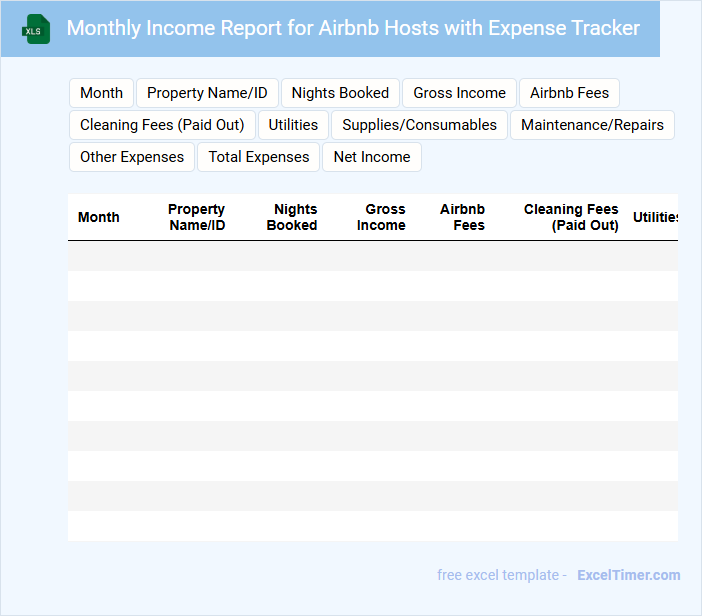Click the green XLS file icon
This screenshot has height=616, width=702.
click(36, 29)
